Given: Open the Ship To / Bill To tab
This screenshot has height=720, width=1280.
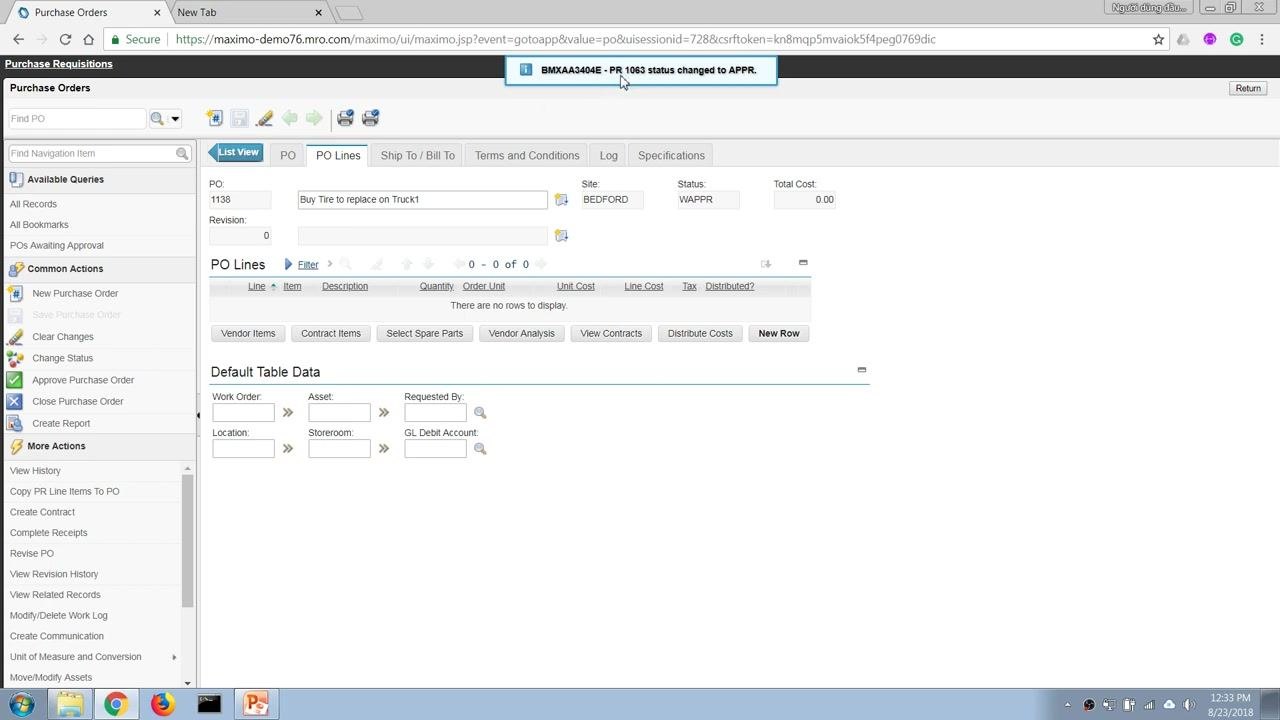Looking at the screenshot, I should coord(418,155).
